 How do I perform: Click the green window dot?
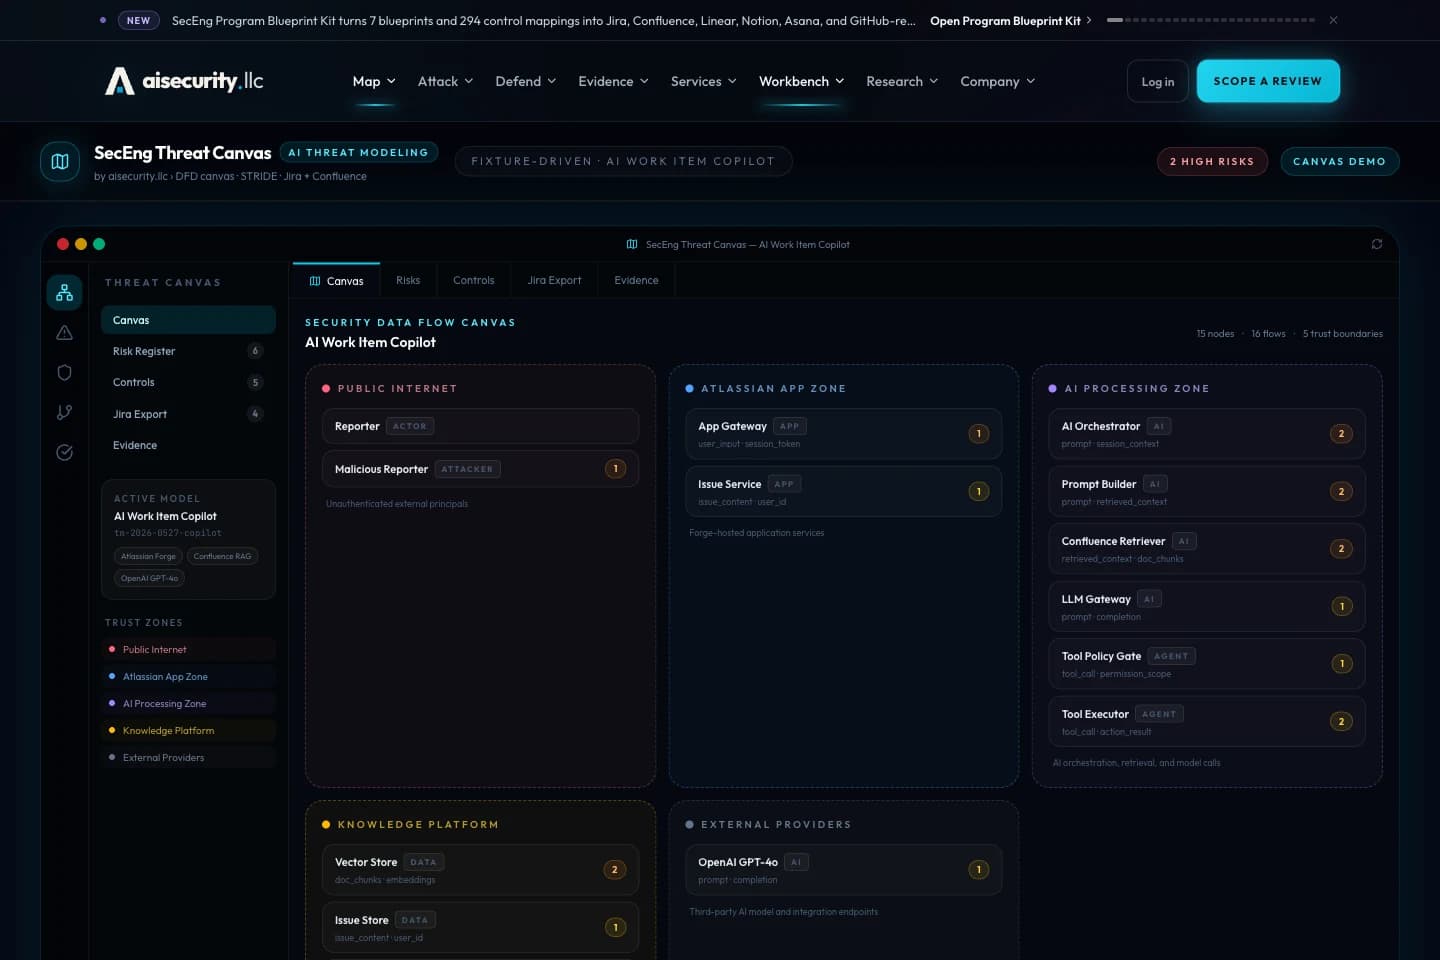click(99, 244)
